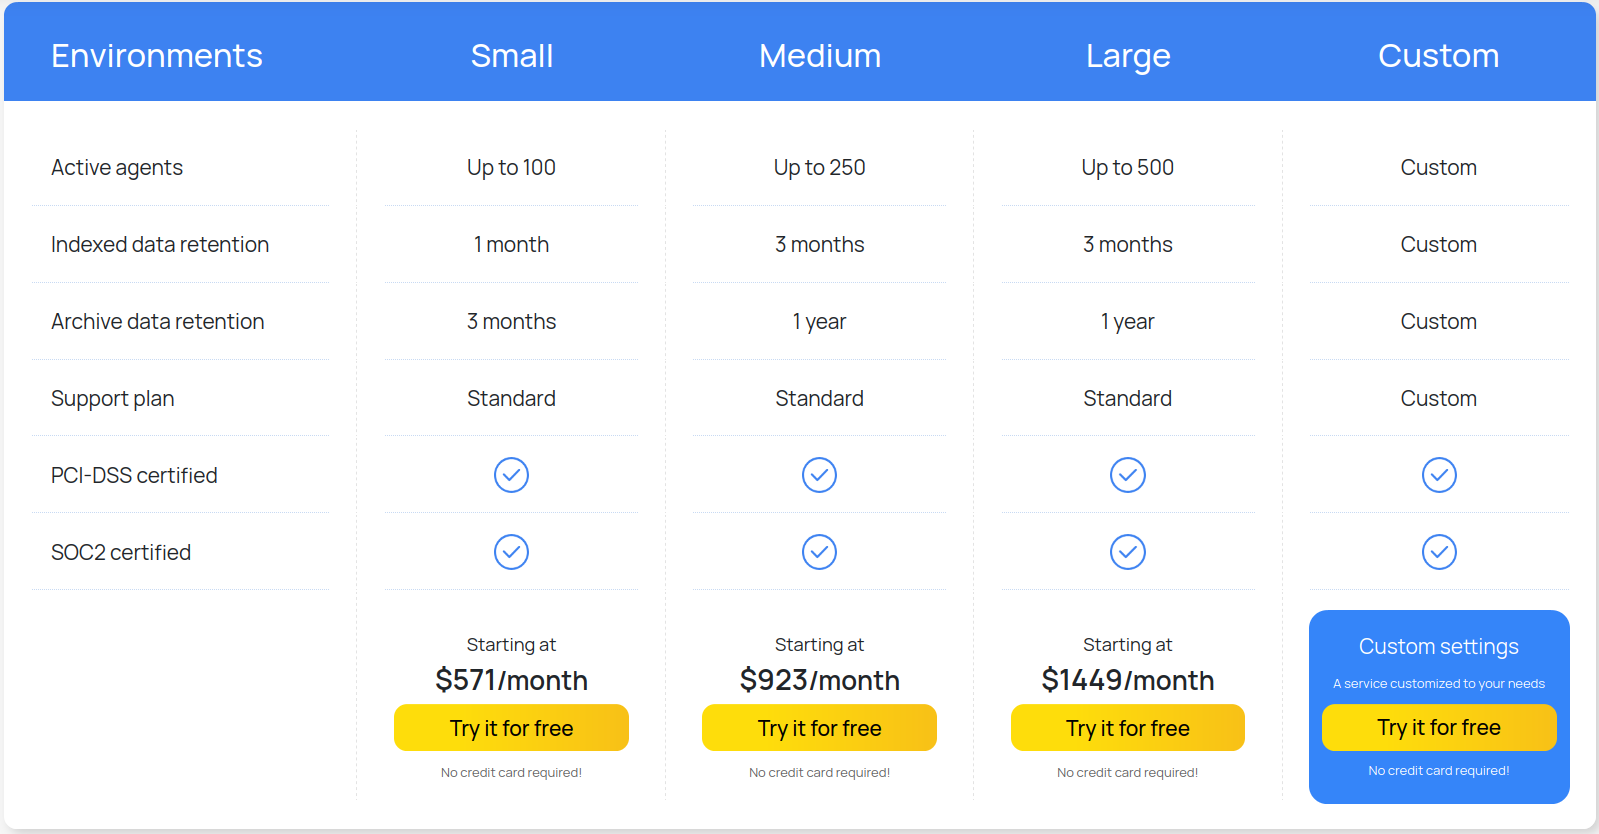The width and height of the screenshot is (1599, 834).
Task: Click SOC2 checkmark icon under Medium plan
Action: point(819,552)
